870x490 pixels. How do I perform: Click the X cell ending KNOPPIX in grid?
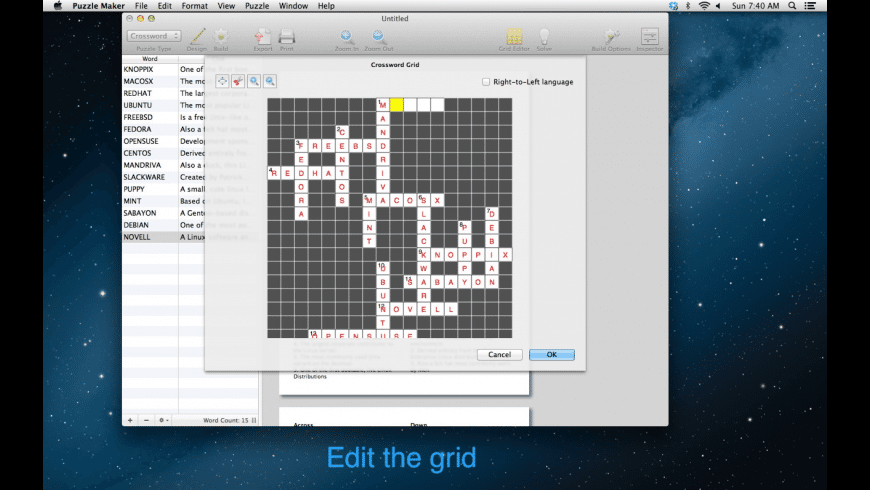[x=505, y=255]
